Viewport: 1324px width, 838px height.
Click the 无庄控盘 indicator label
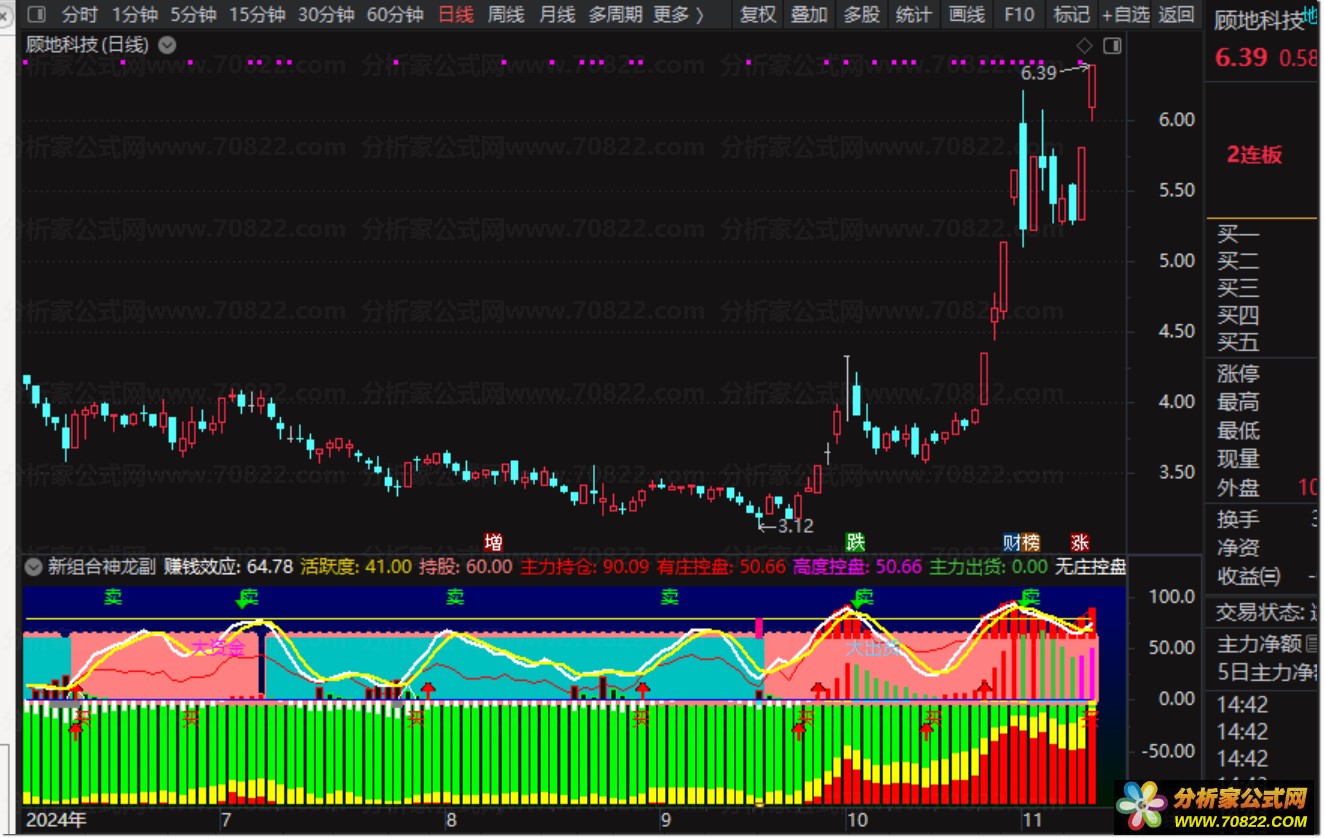[1091, 567]
